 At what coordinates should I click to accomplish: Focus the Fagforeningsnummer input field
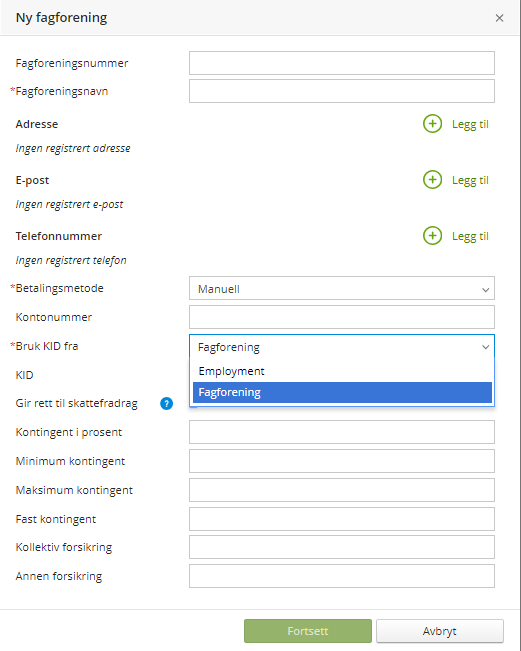pyautogui.click(x=342, y=63)
